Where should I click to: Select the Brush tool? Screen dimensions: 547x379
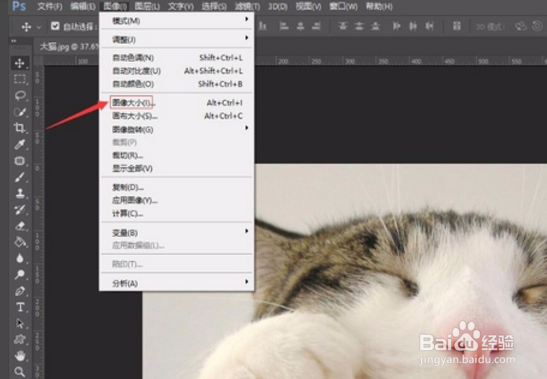(x=20, y=177)
